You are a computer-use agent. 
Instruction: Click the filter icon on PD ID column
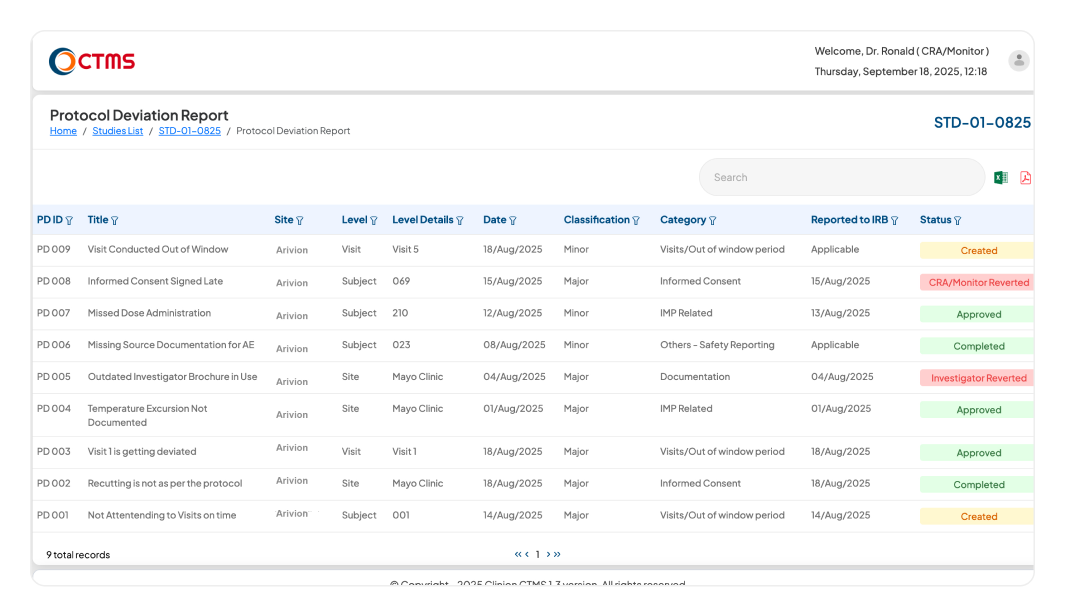coord(70,219)
